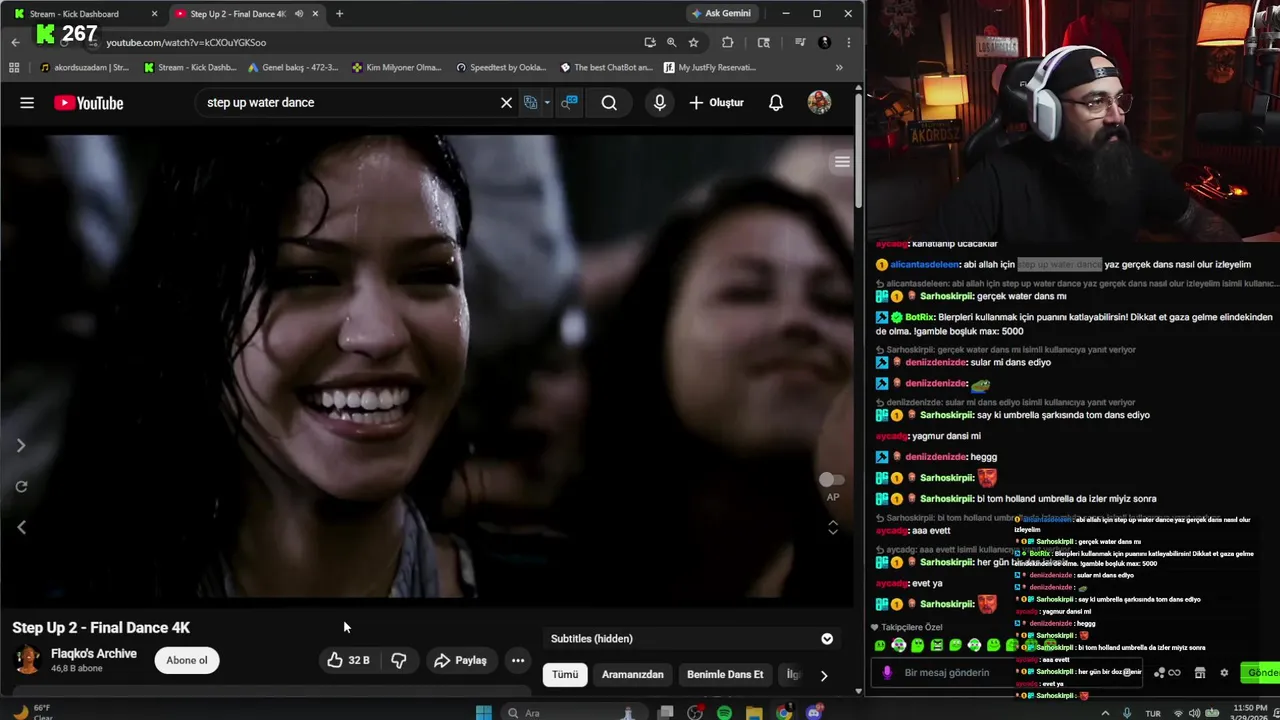Open the video more-actions three dots
This screenshot has height=720, width=1280.
(517, 660)
